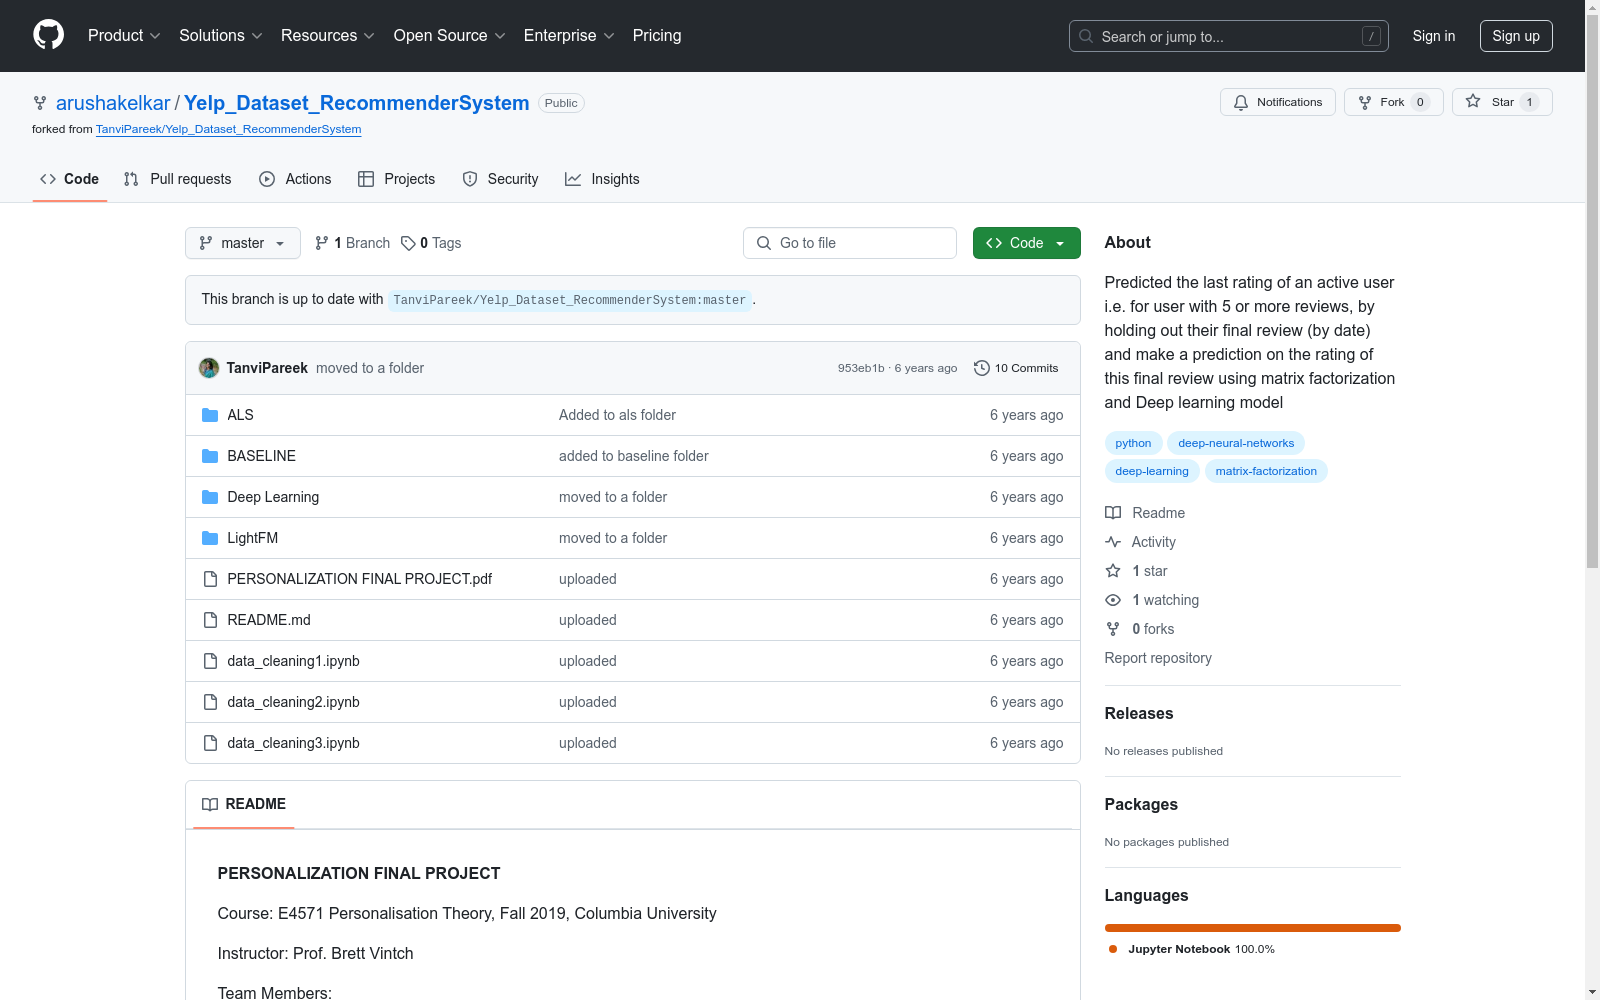Image resolution: width=1600 pixels, height=1000 pixels.
Task: Click the GitHub logo icon
Action: [48, 35]
